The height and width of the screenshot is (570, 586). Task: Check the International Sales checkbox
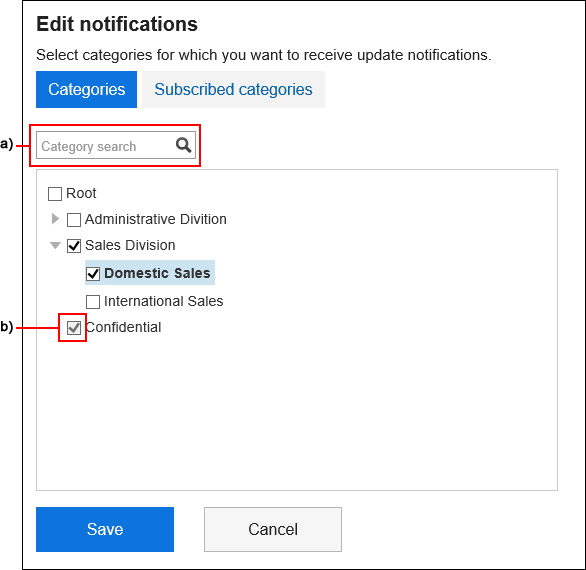(93, 302)
